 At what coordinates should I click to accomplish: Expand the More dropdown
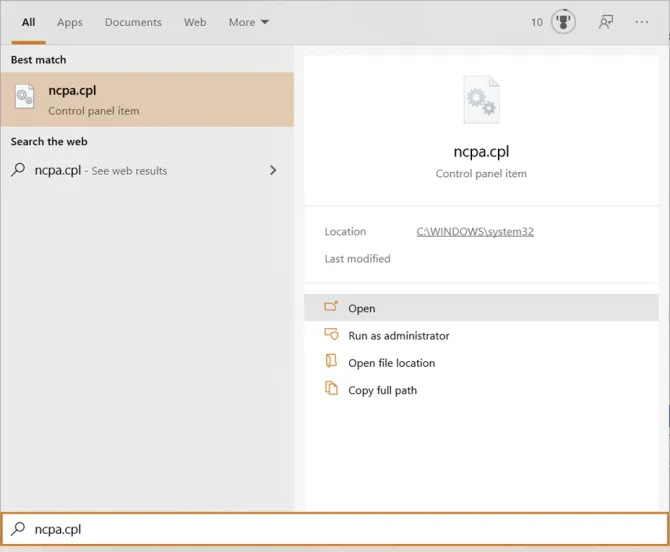click(248, 22)
